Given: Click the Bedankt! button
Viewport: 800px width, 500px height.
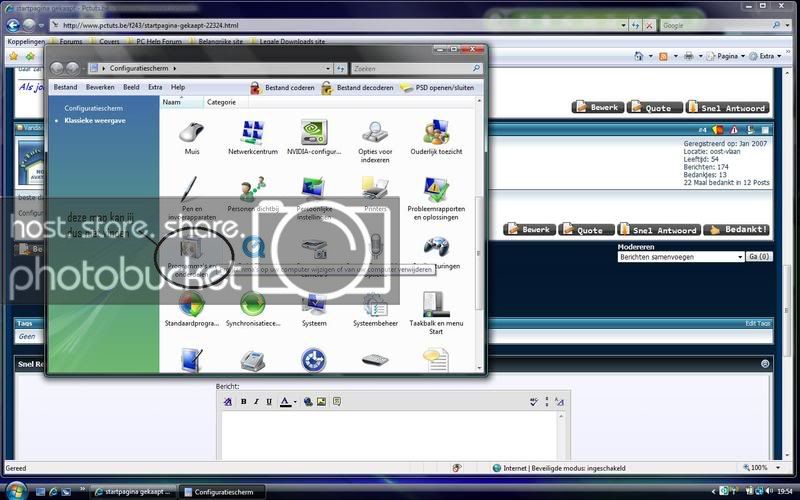Looking at the screenshot, I should coord(737,230).
